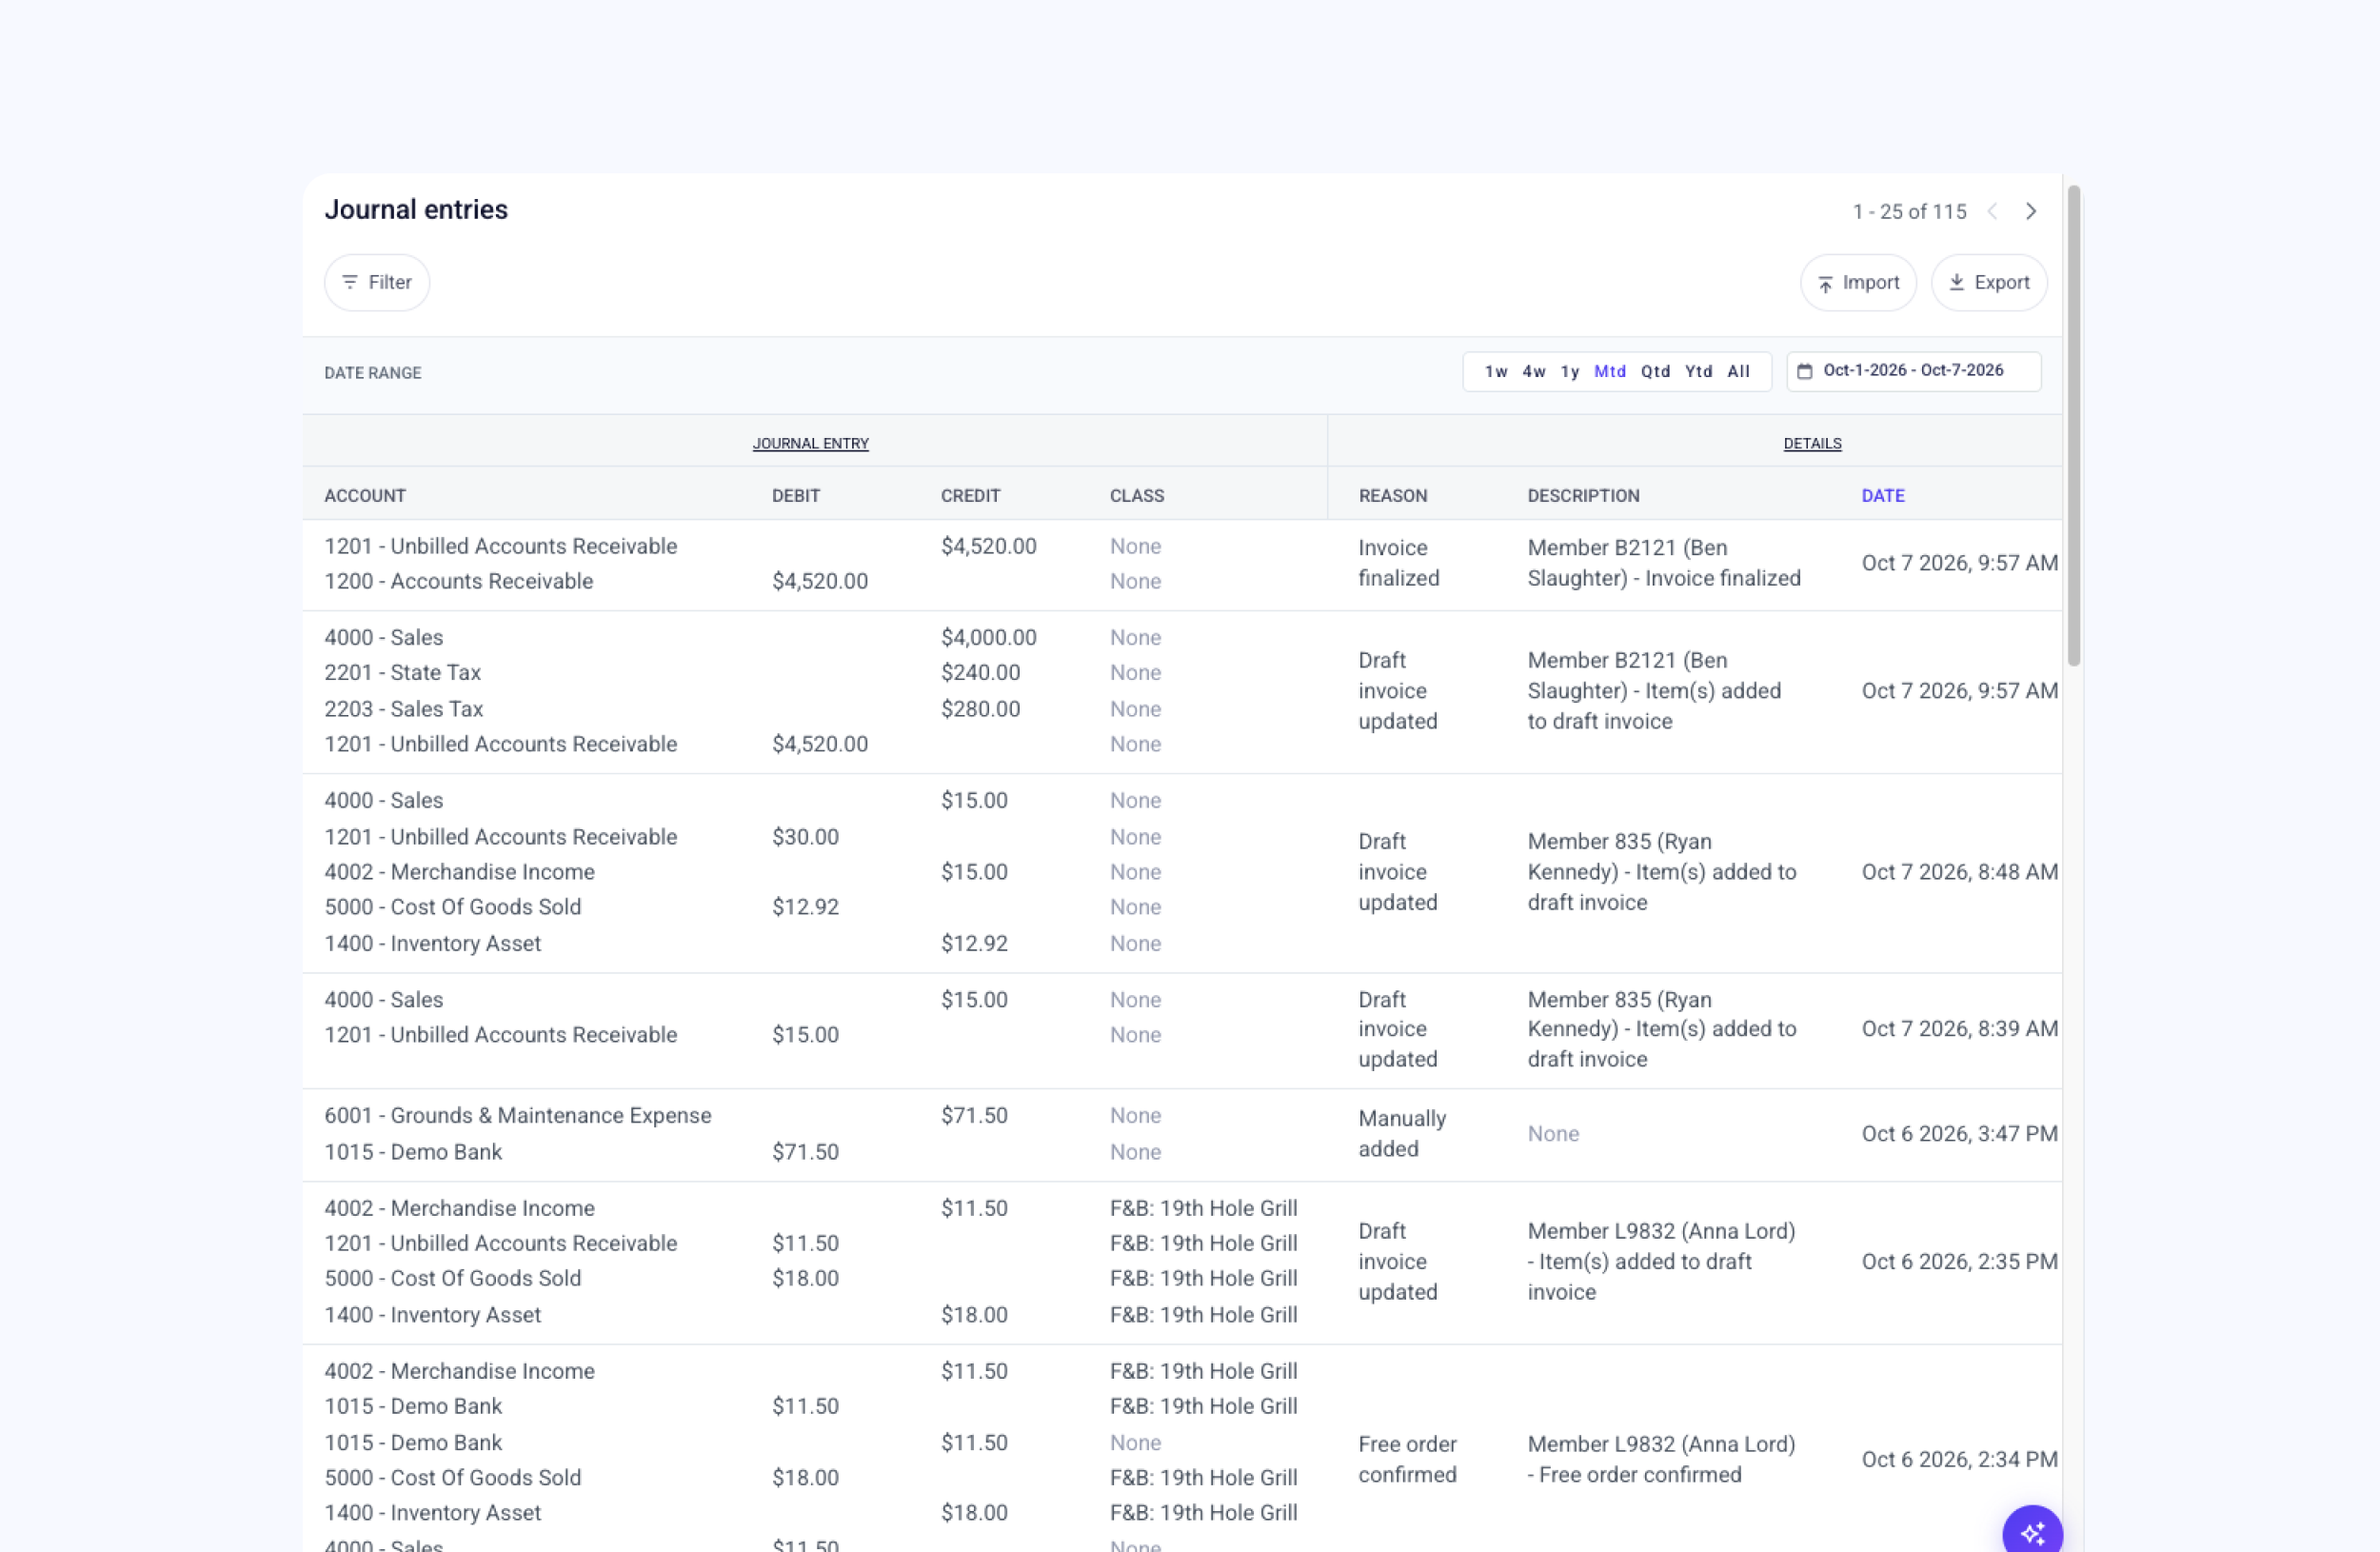Click the Export button
Viewport: 2380px width, 1552px height.
(x=1988, y=283)
